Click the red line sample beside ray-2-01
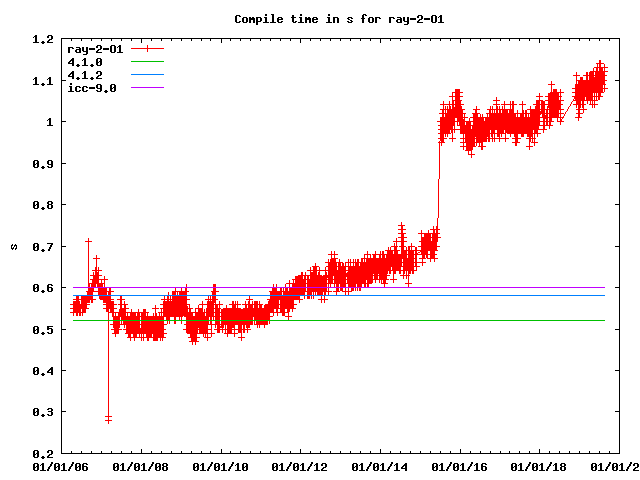The width and height of the screenshot is (640, 480). (x=146, y=48)
